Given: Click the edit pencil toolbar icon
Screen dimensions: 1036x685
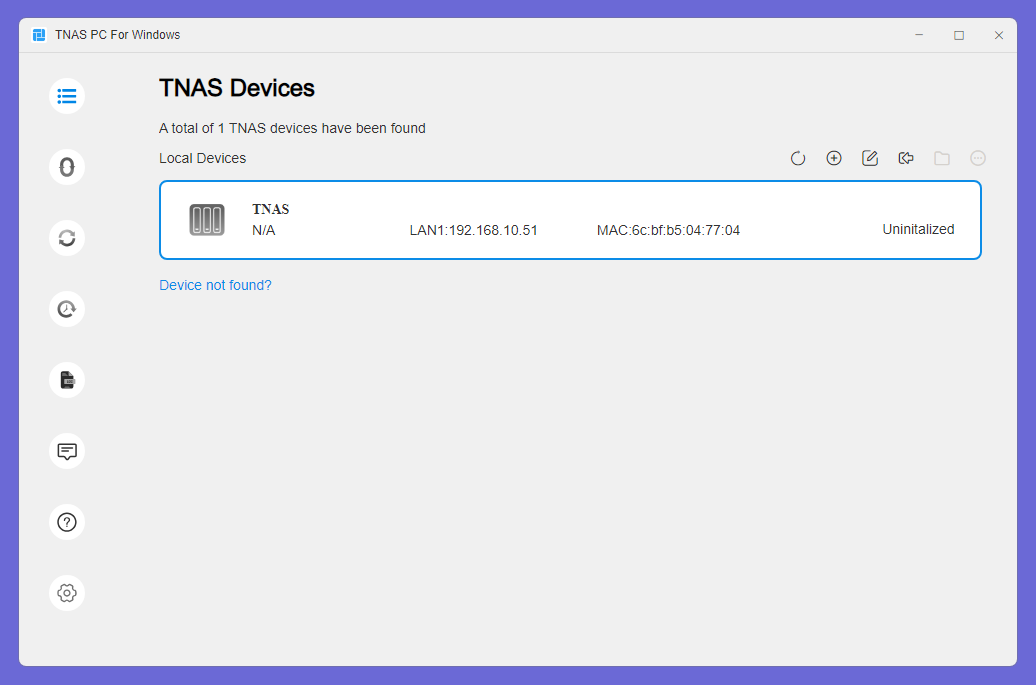Looking at the screenshot, I should (x=870, y=158).
